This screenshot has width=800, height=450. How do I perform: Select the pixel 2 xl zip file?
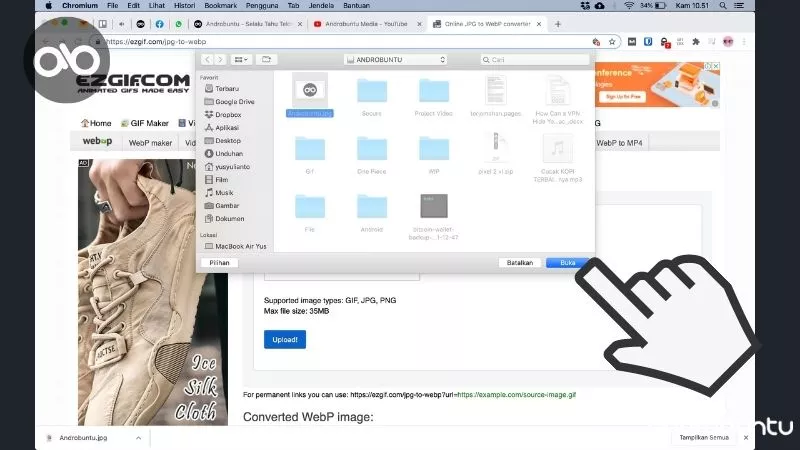[495, 147]
